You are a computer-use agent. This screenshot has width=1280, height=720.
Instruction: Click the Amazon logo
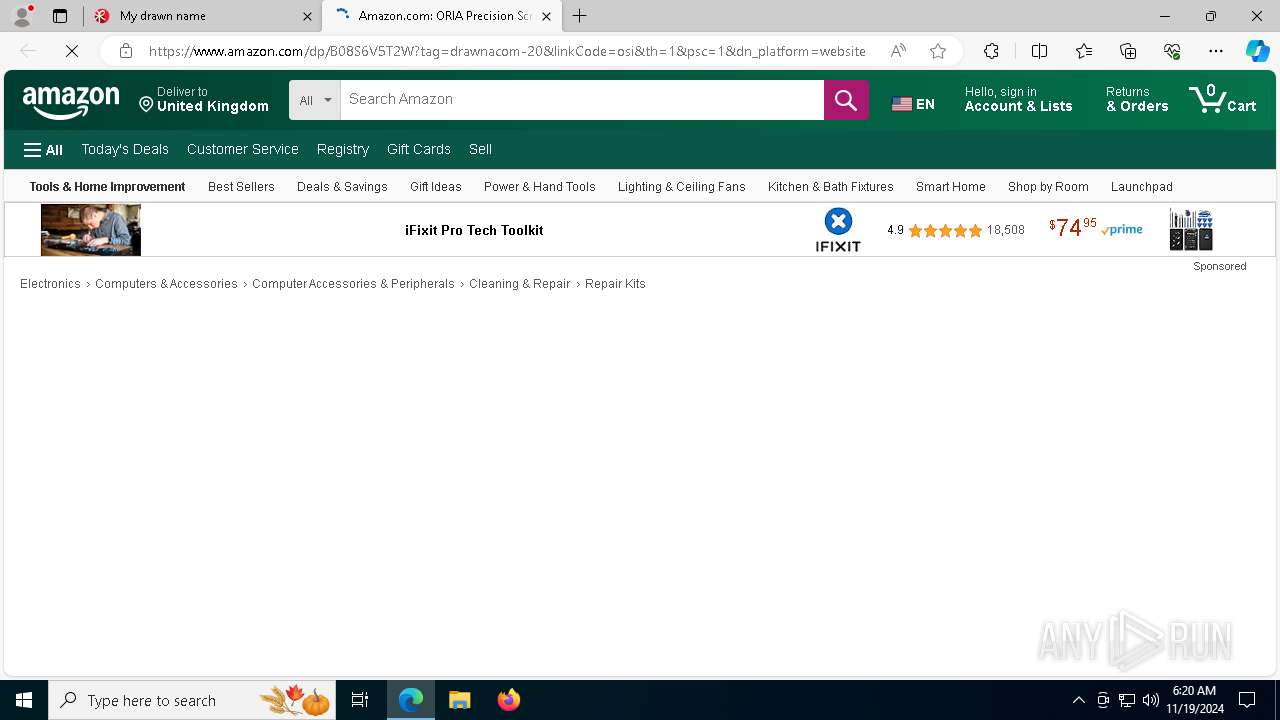tap(71, 101)
